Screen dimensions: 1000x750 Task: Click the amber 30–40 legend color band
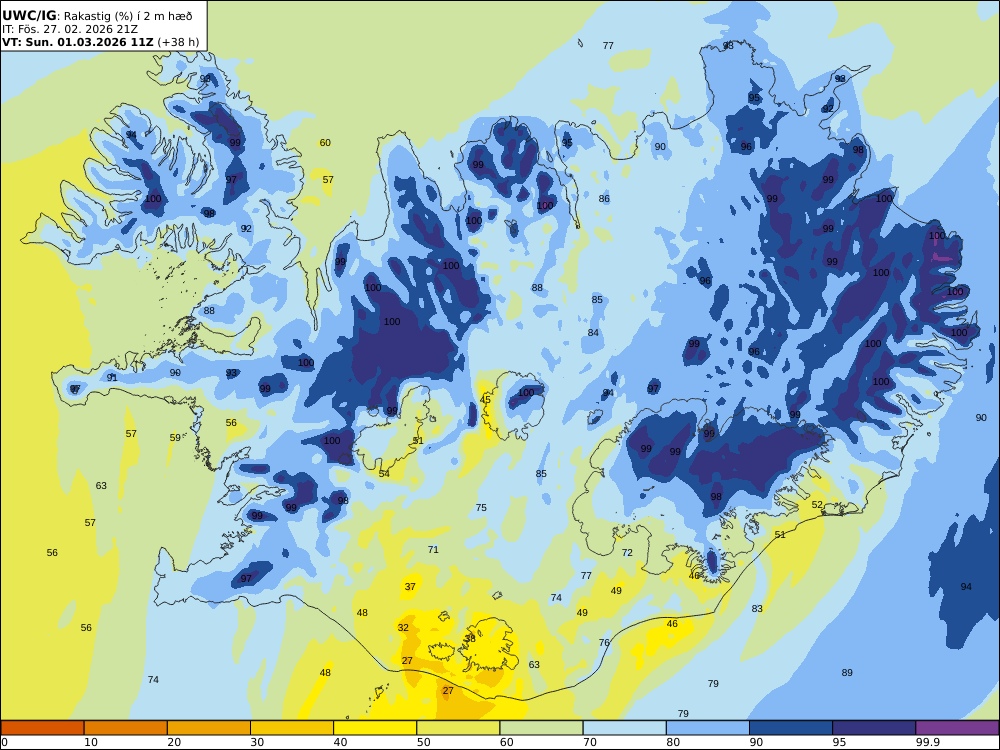click(292, 728)
